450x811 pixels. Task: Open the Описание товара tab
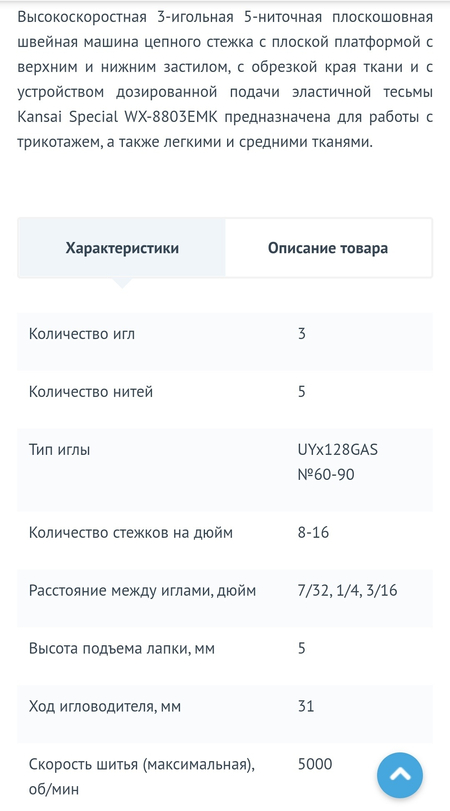328,248
